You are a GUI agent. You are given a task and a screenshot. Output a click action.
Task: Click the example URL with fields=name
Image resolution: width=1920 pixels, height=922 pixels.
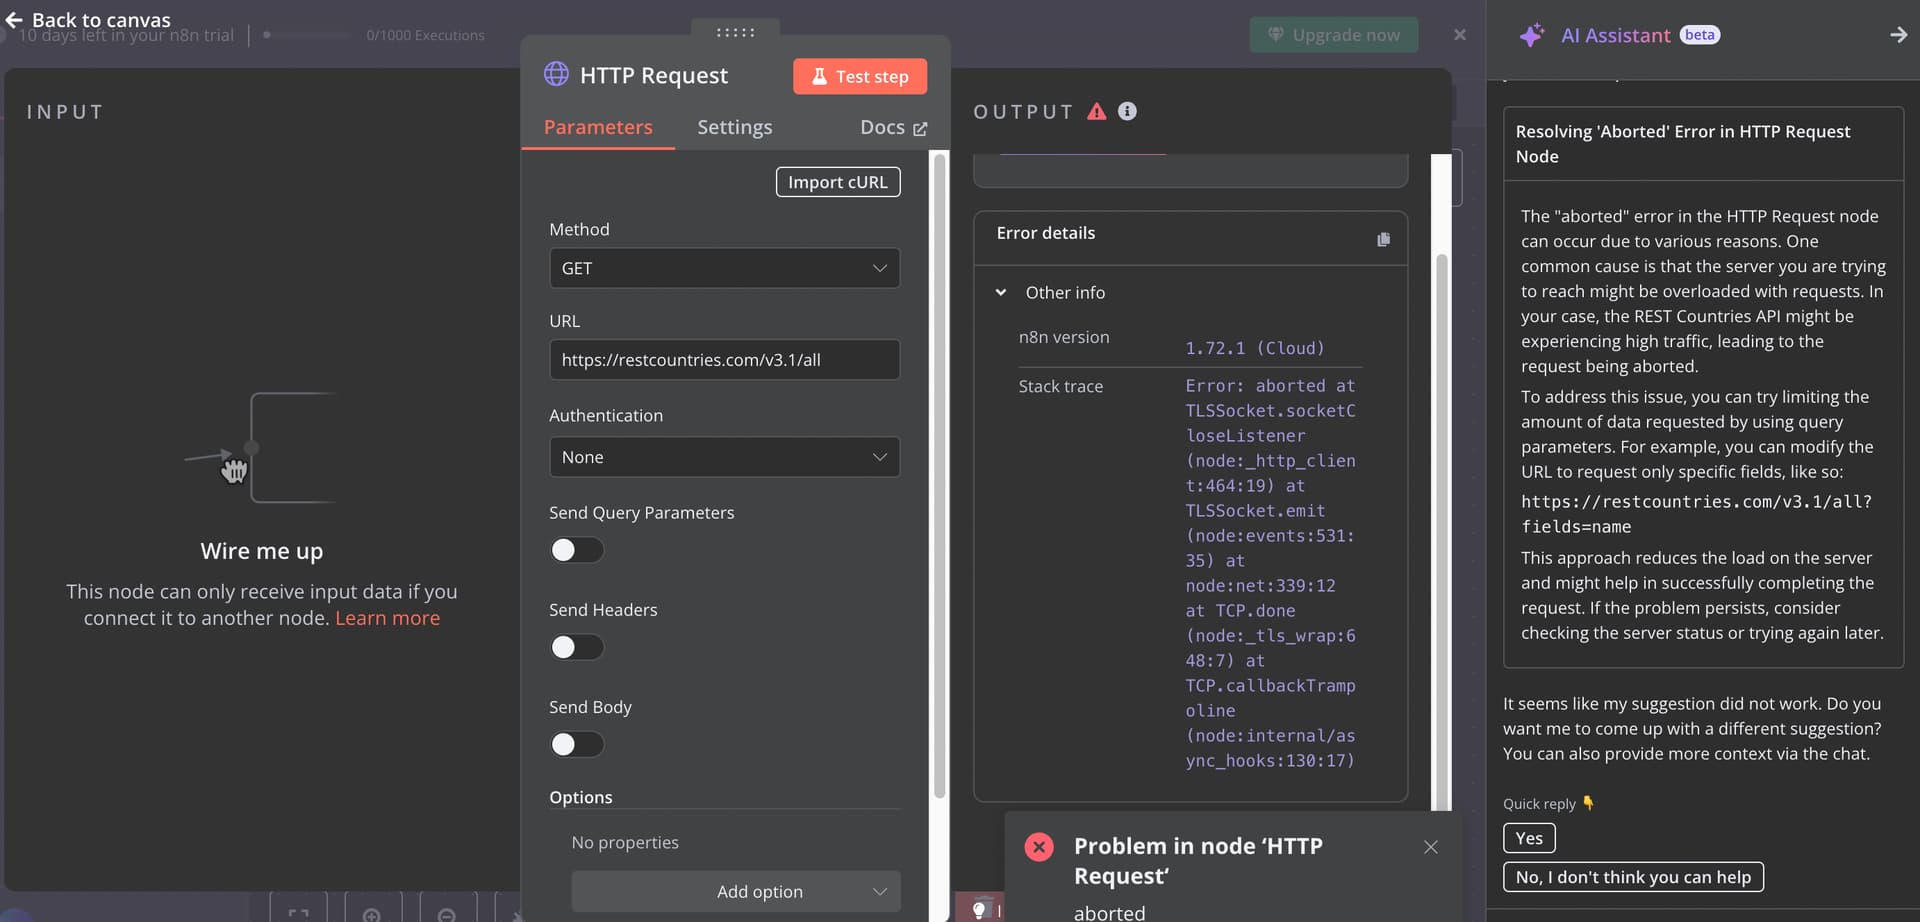1697,514
